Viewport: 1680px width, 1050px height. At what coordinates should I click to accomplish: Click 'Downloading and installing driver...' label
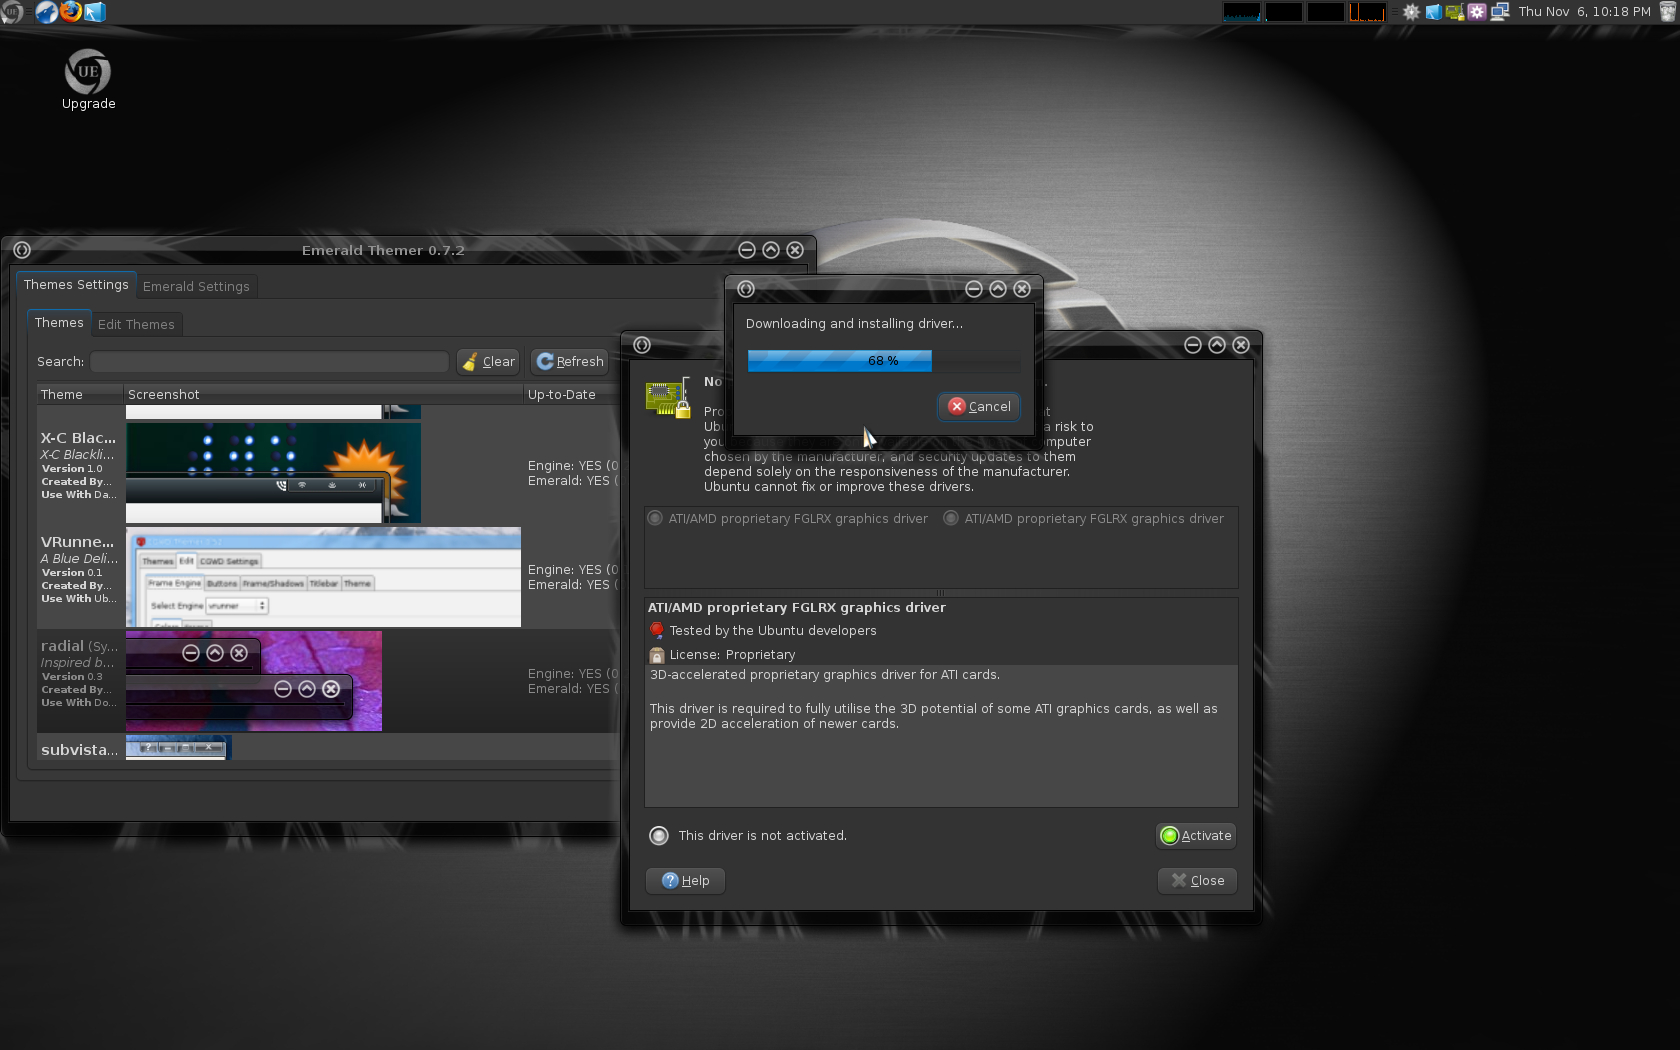[x=854, y=324]
